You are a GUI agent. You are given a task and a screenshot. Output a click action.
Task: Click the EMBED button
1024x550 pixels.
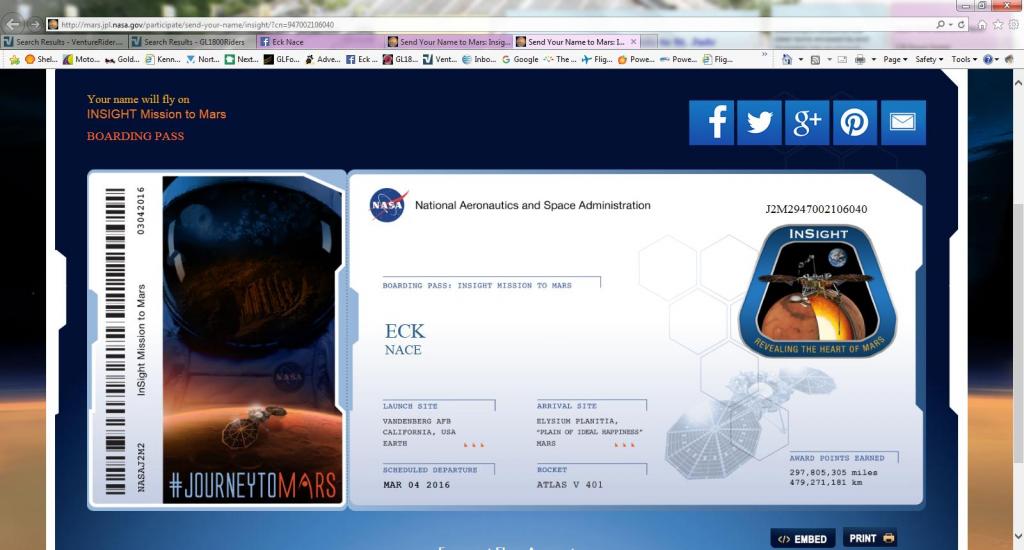tap(803, 539)
